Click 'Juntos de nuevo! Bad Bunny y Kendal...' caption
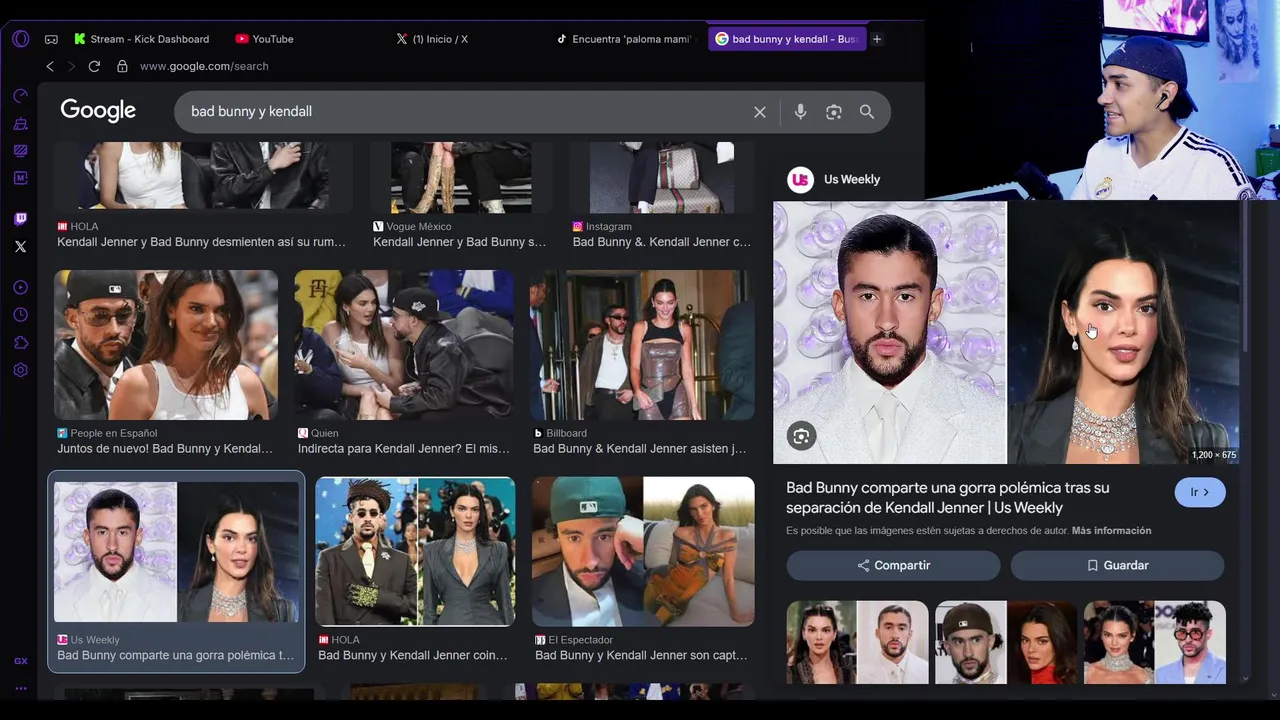Image resolution: width=1280 pixels, height=720 pixels. [165, 449]
